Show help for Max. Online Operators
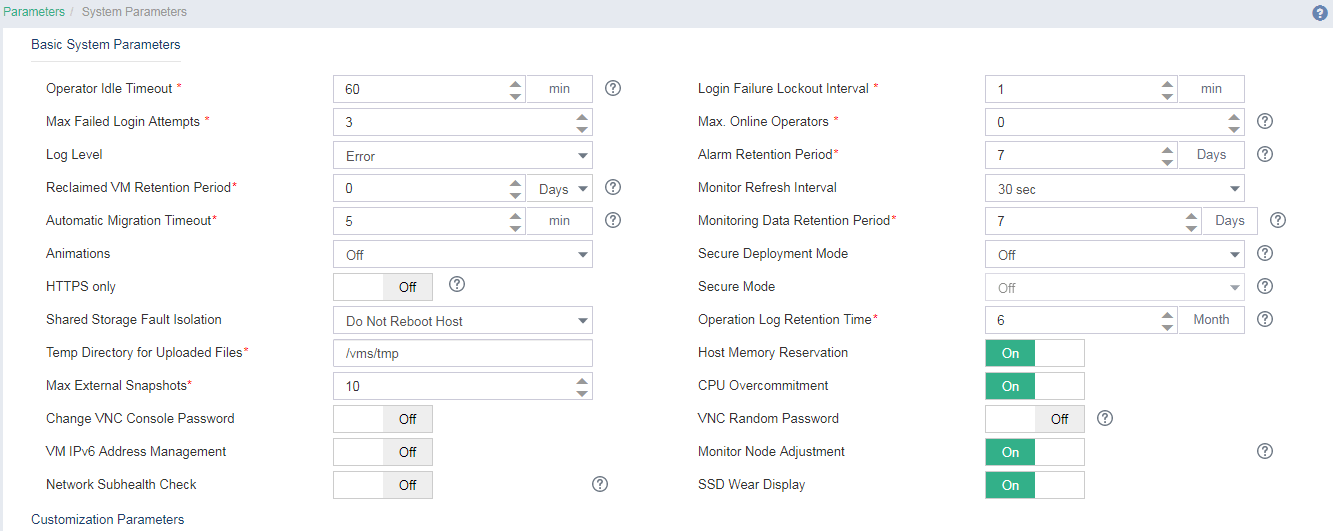This screenshot has height=531, width=1333. 1264,121
